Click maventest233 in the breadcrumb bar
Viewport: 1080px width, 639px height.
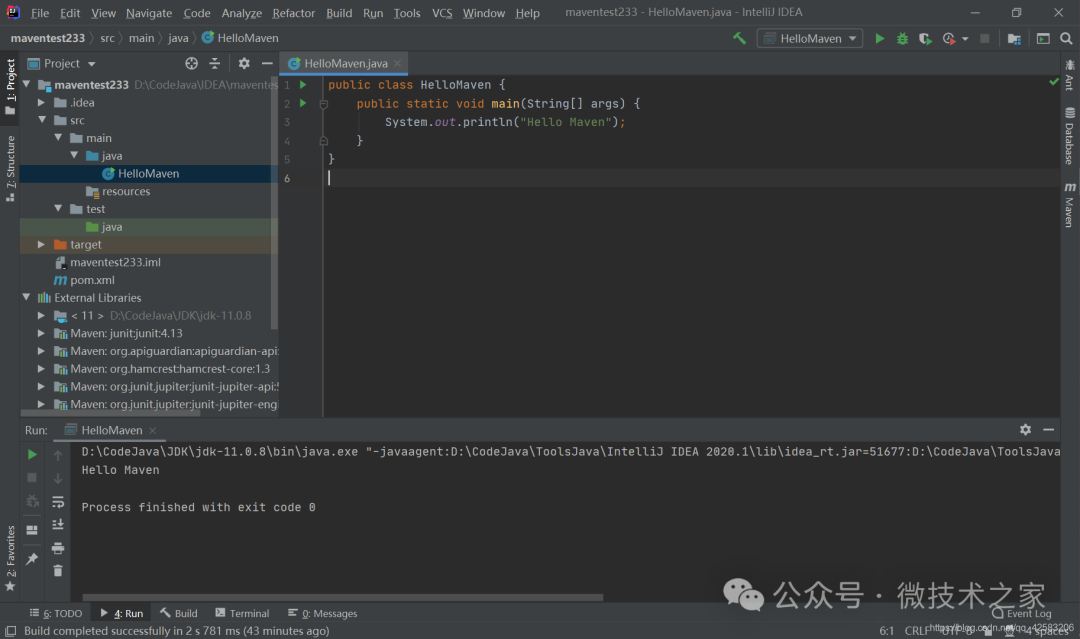coord(48,39)
